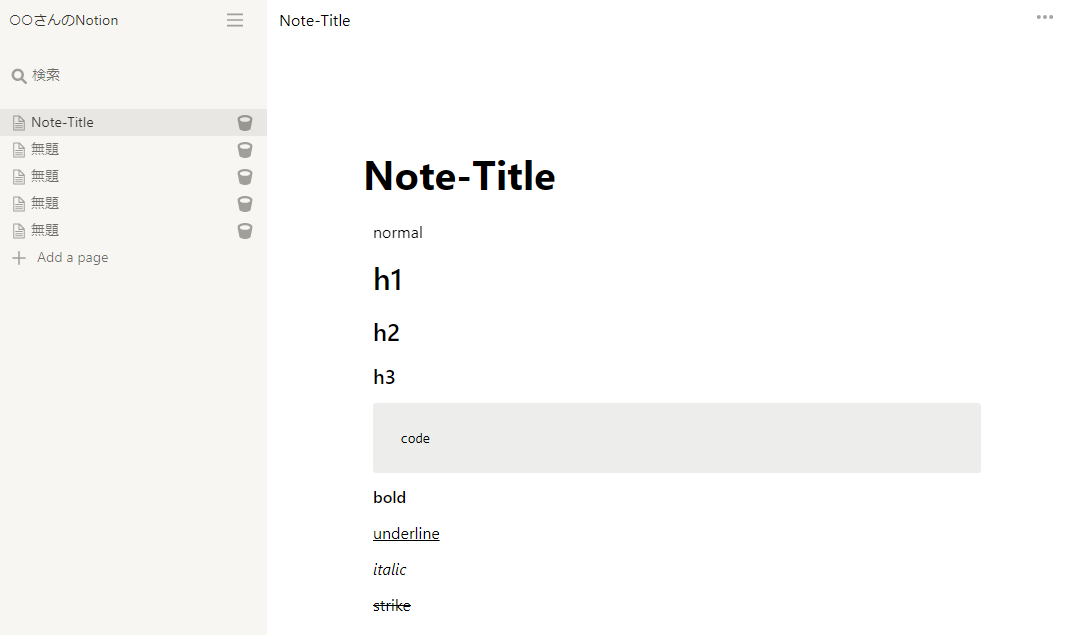The image size is (1071, 635).
Task: Click inside the gray code block
Action: [x=676, y=438]
